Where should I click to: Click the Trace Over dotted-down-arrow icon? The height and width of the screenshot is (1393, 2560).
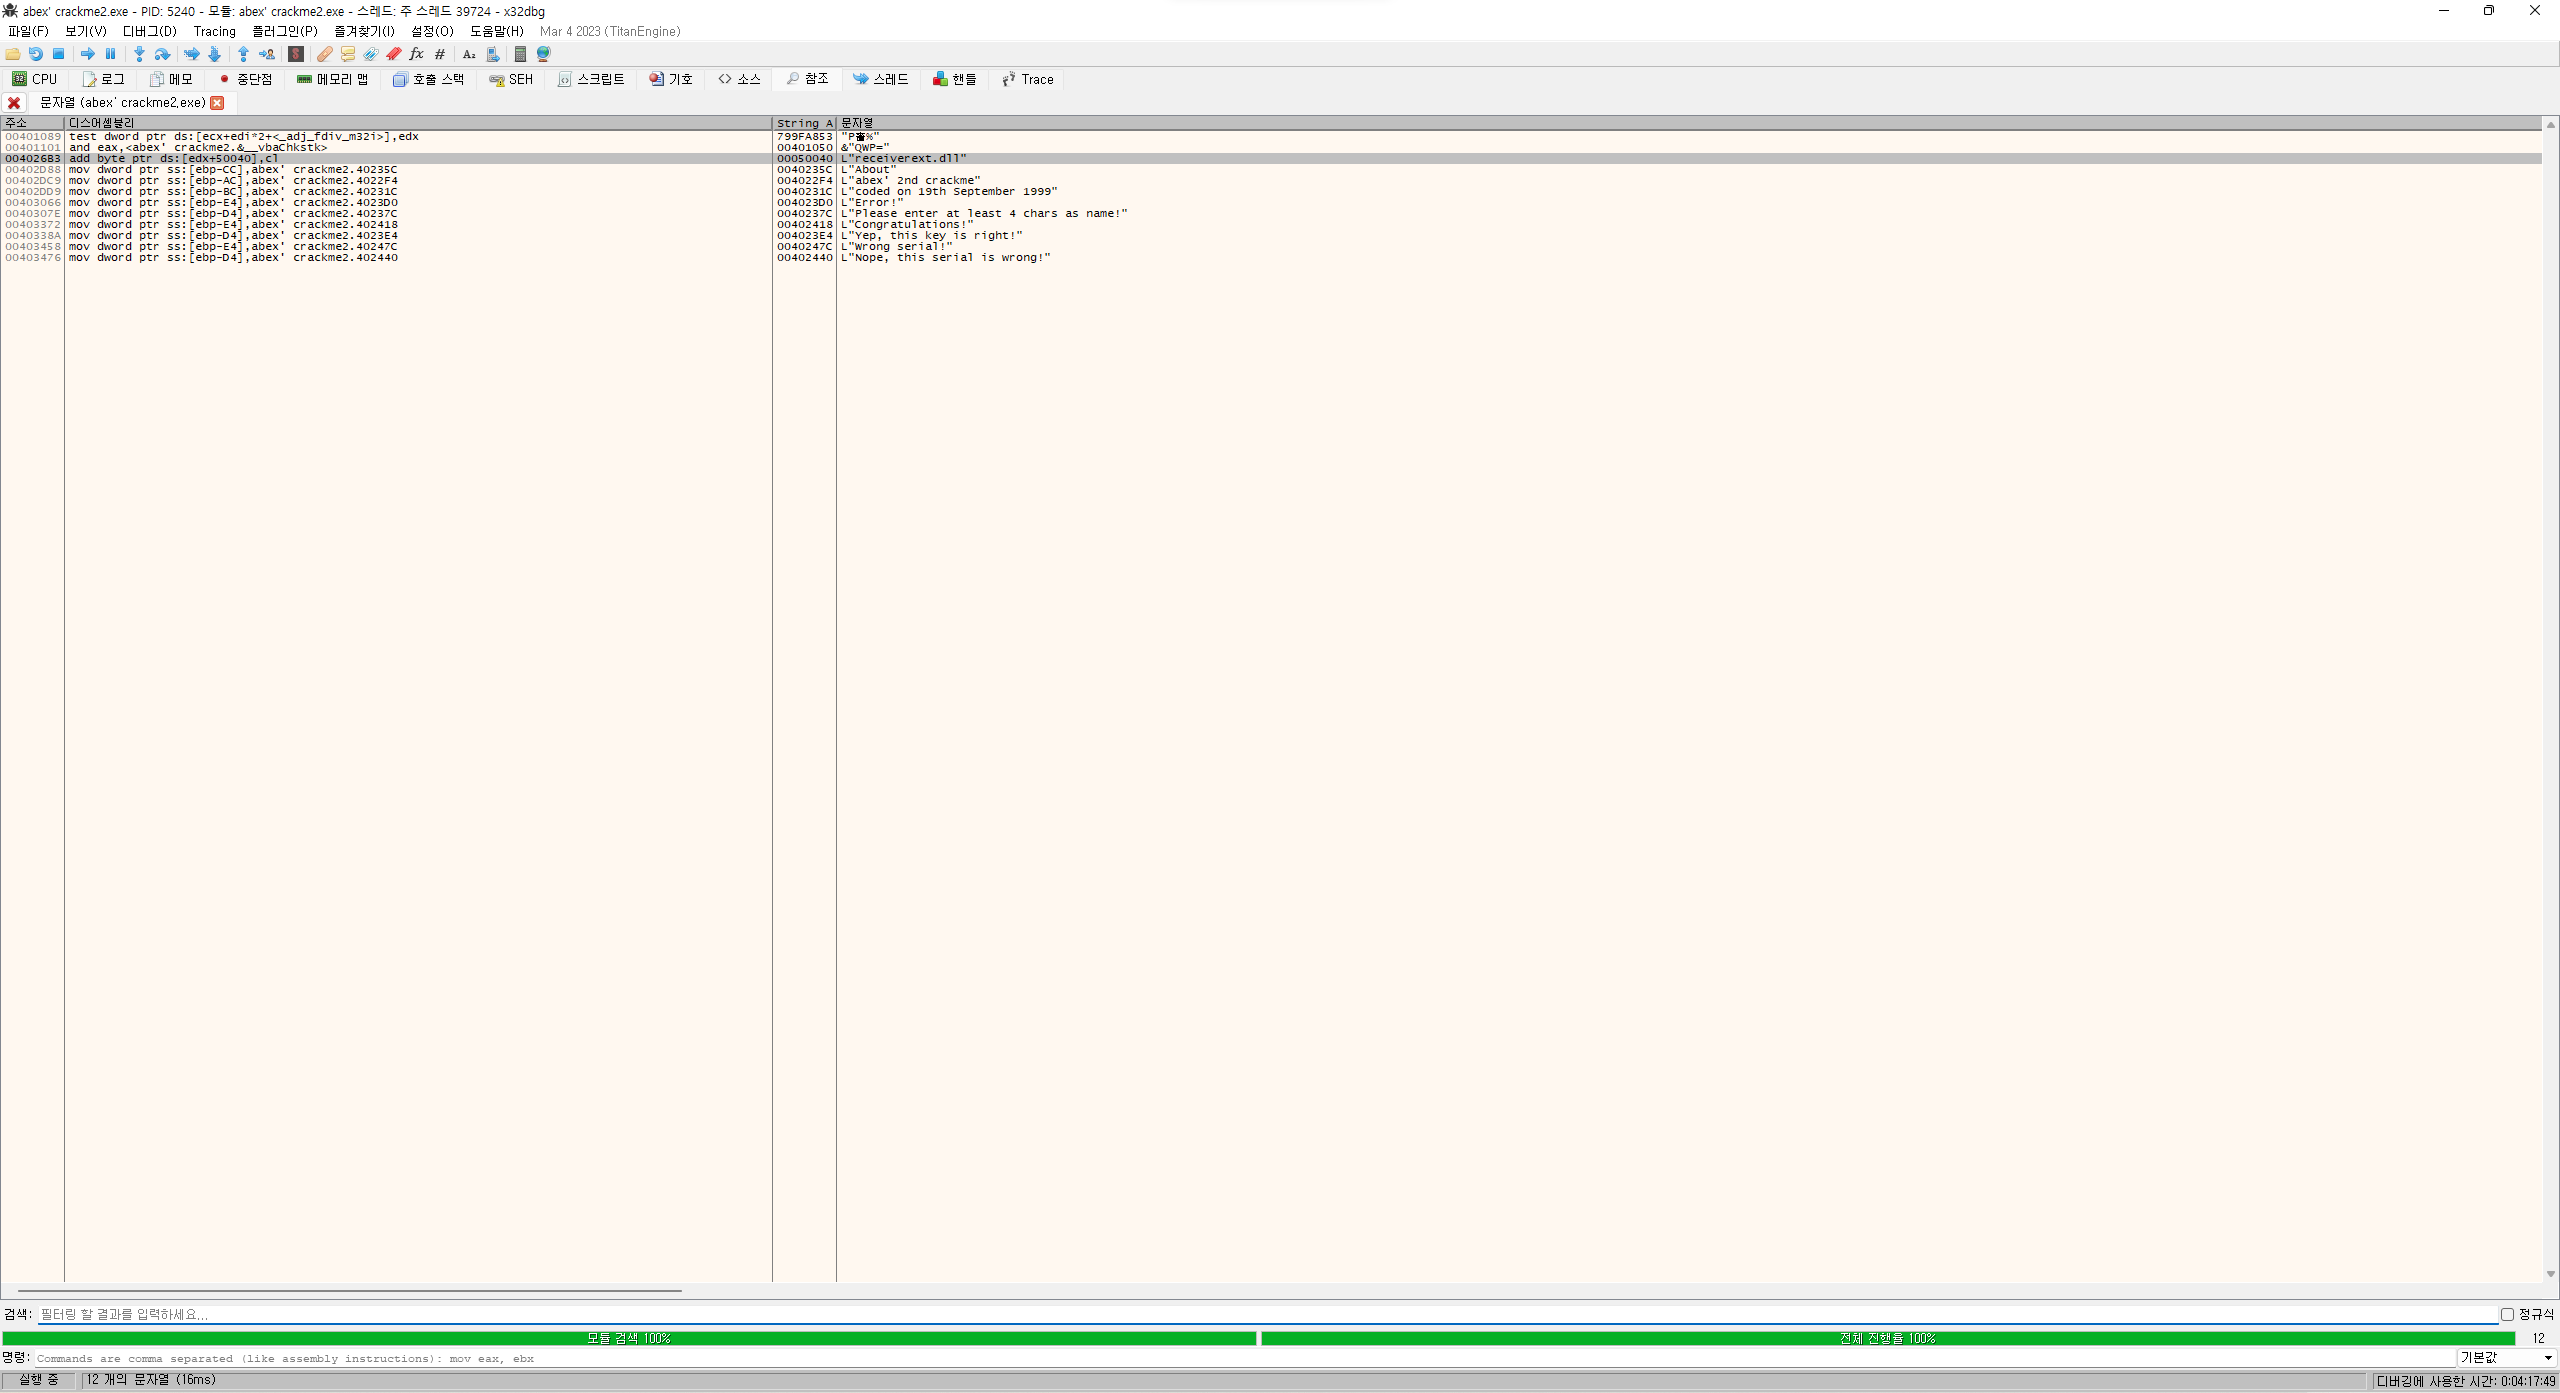[x=214, y=54]
